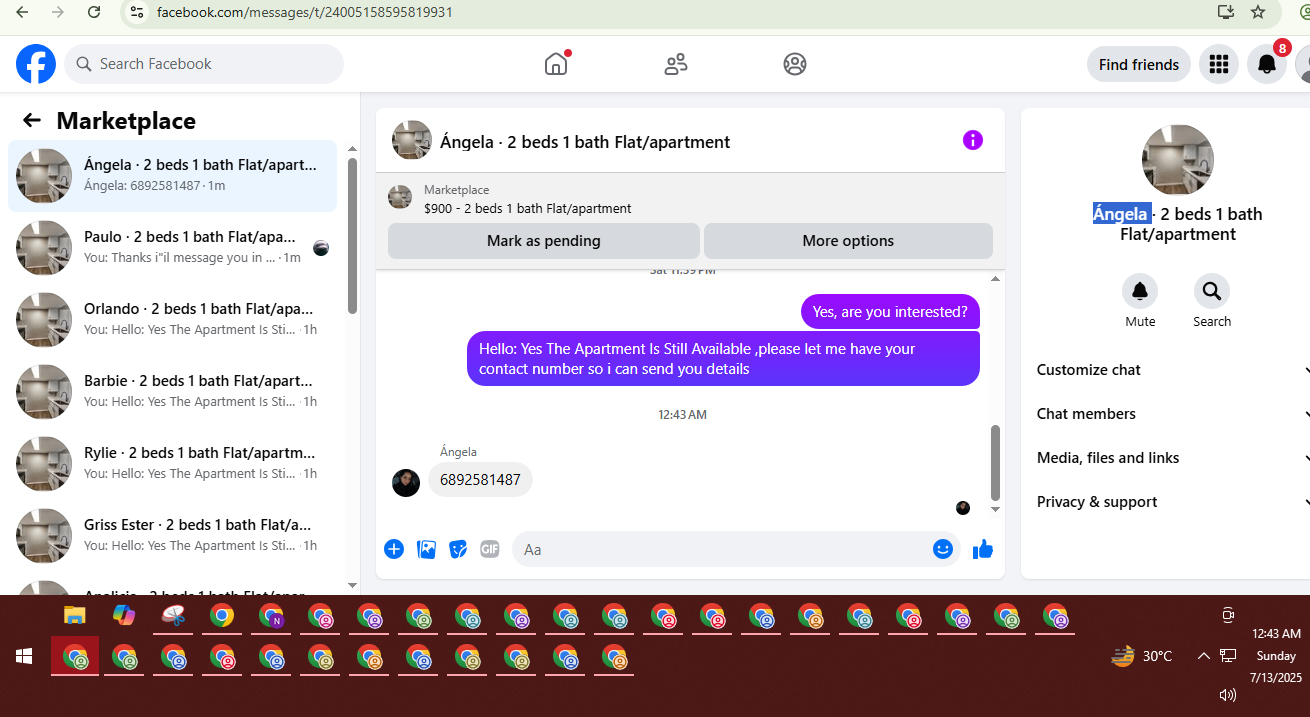Image resolution: width=1310 pixels, height=717 pixels.
Task: Click the Find friends button
Action: pyautogui.click(x=1139, y=64)
